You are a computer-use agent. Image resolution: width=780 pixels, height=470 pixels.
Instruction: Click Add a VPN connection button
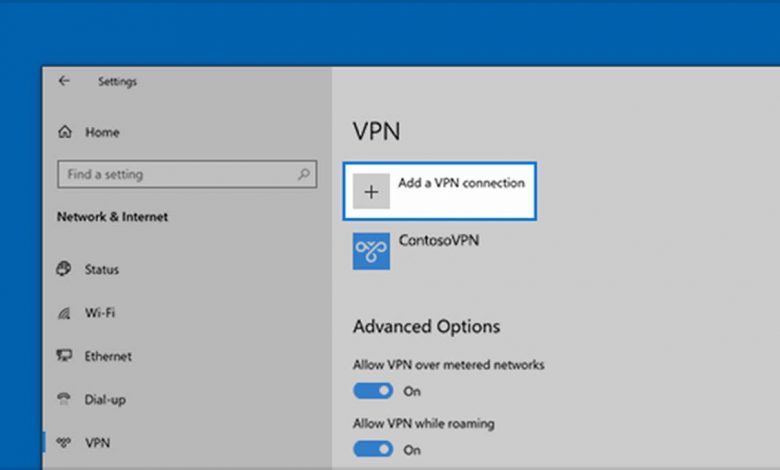coord(460,184)
